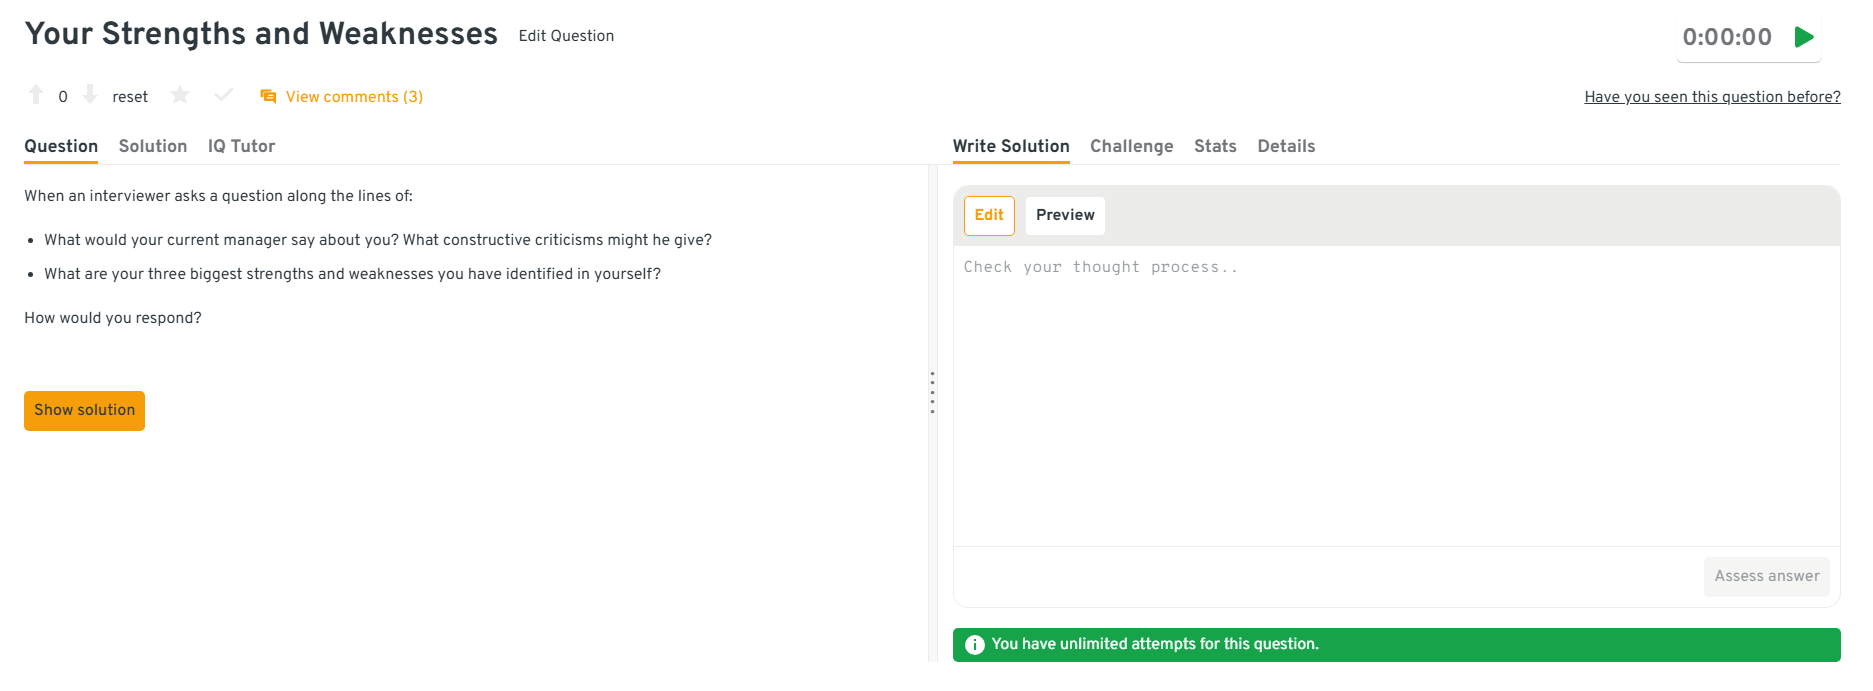
Task: Switch to the Solution tab
Action: (x=153, y=146)
